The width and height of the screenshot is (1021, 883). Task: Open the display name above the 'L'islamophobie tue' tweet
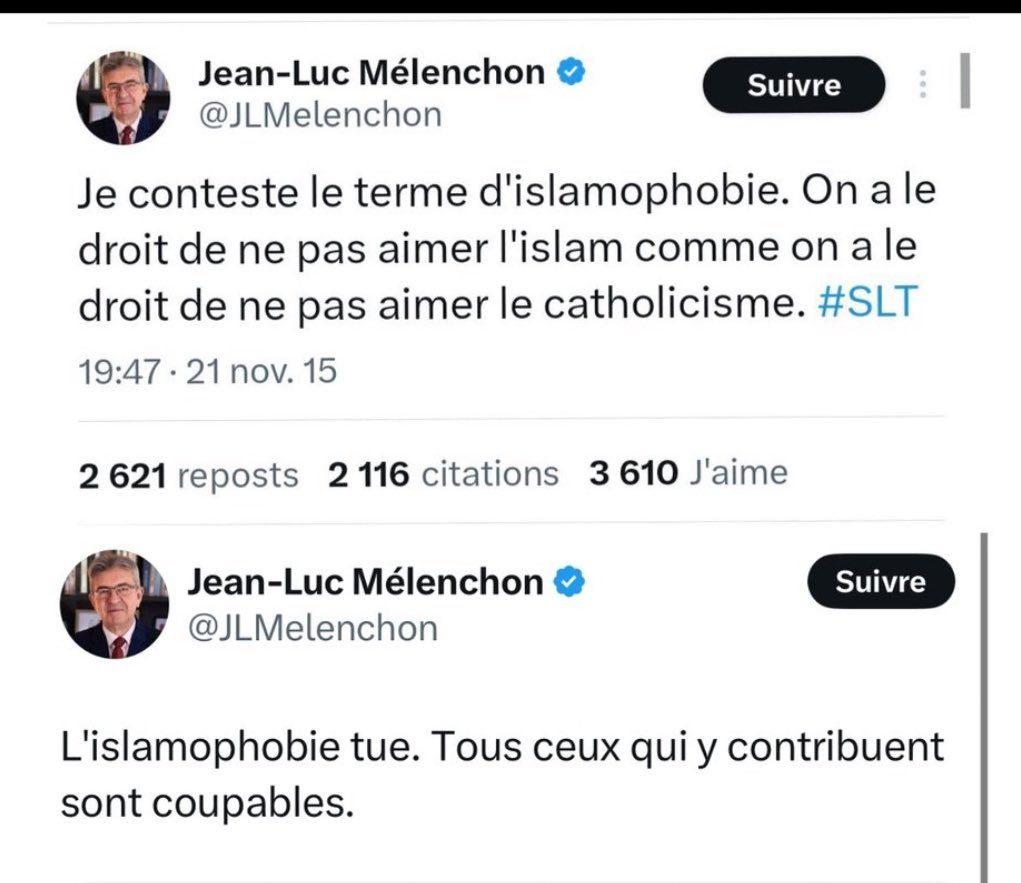[366, 581]
